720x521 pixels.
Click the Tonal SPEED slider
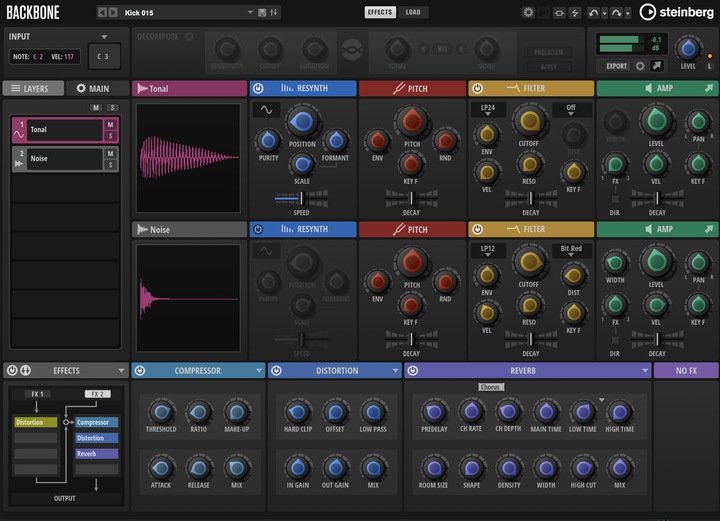(x=301, y=198)
